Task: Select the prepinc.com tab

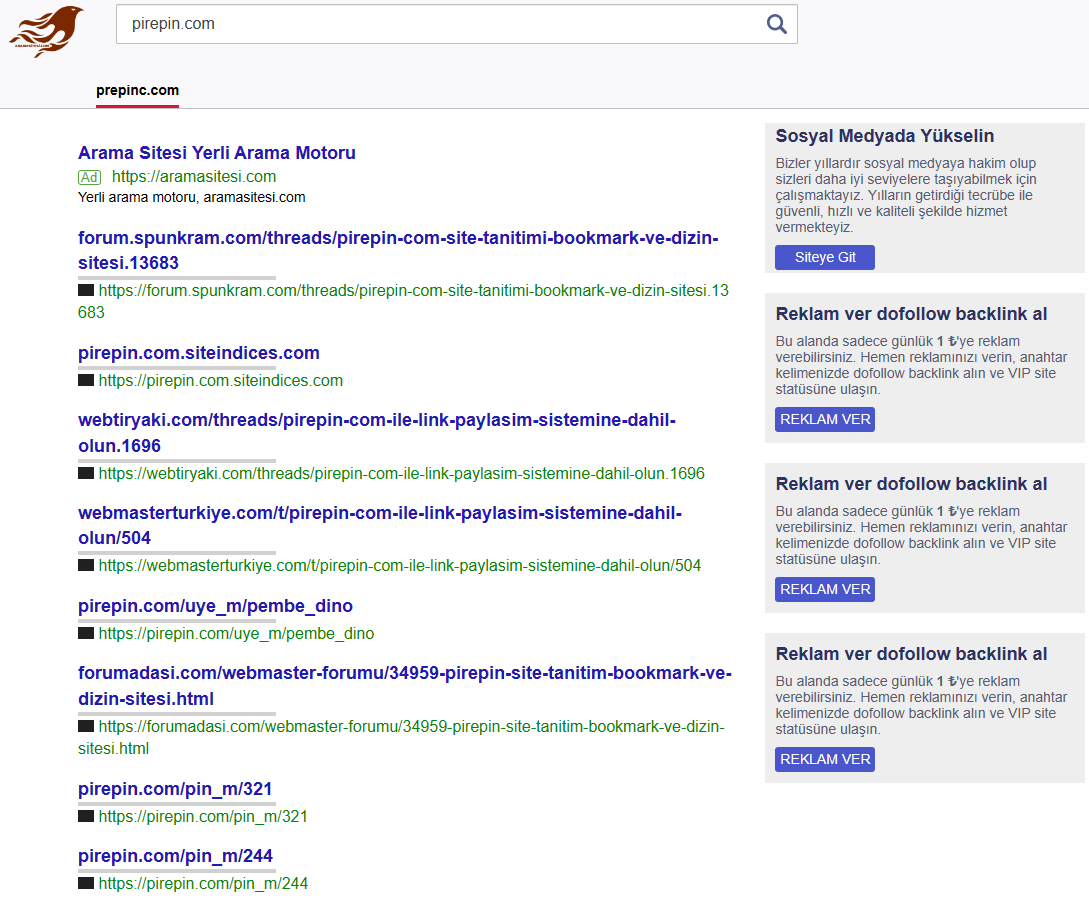Action: [138, 90]
